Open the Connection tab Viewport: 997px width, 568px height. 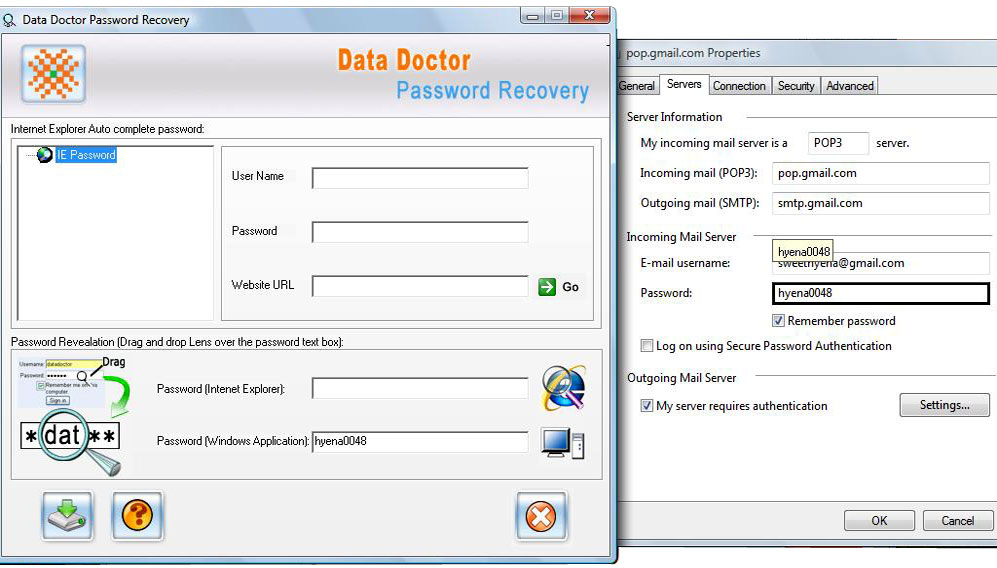(739, 86)
